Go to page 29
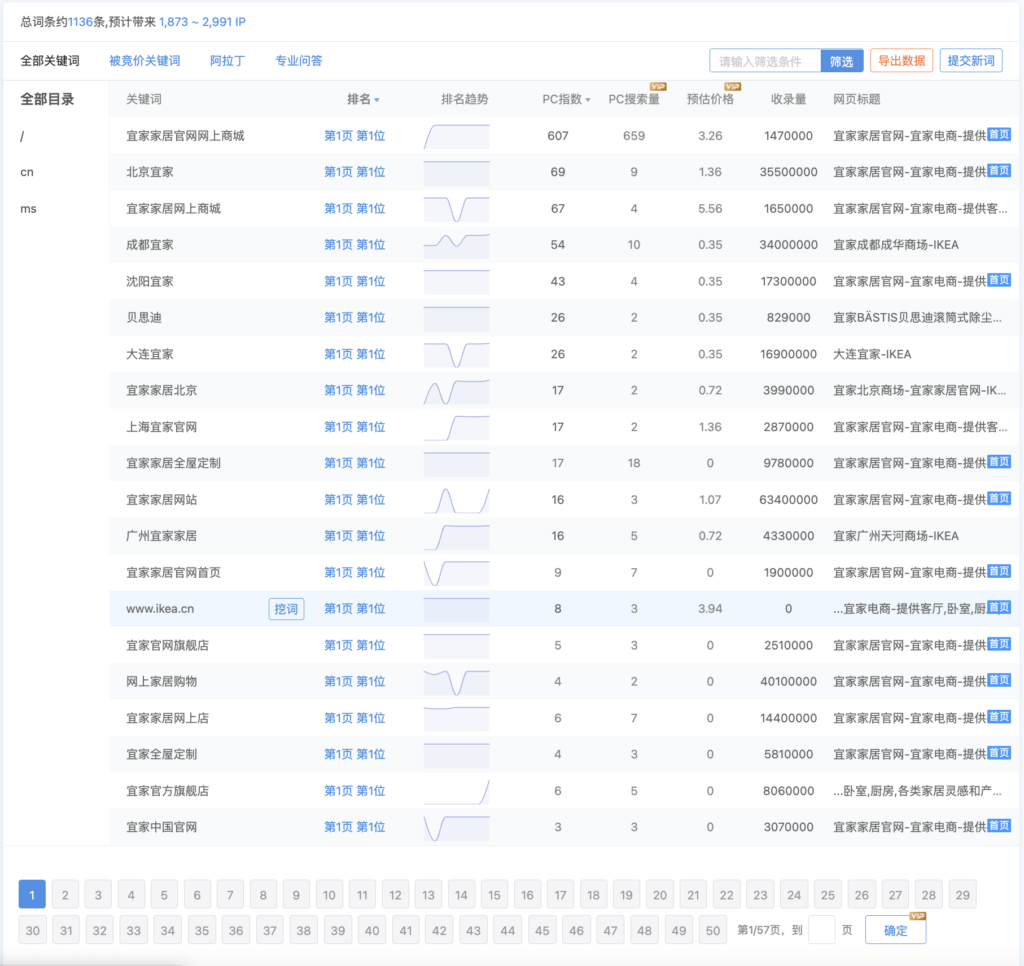 pyautogui.click(x=963, y=895)
